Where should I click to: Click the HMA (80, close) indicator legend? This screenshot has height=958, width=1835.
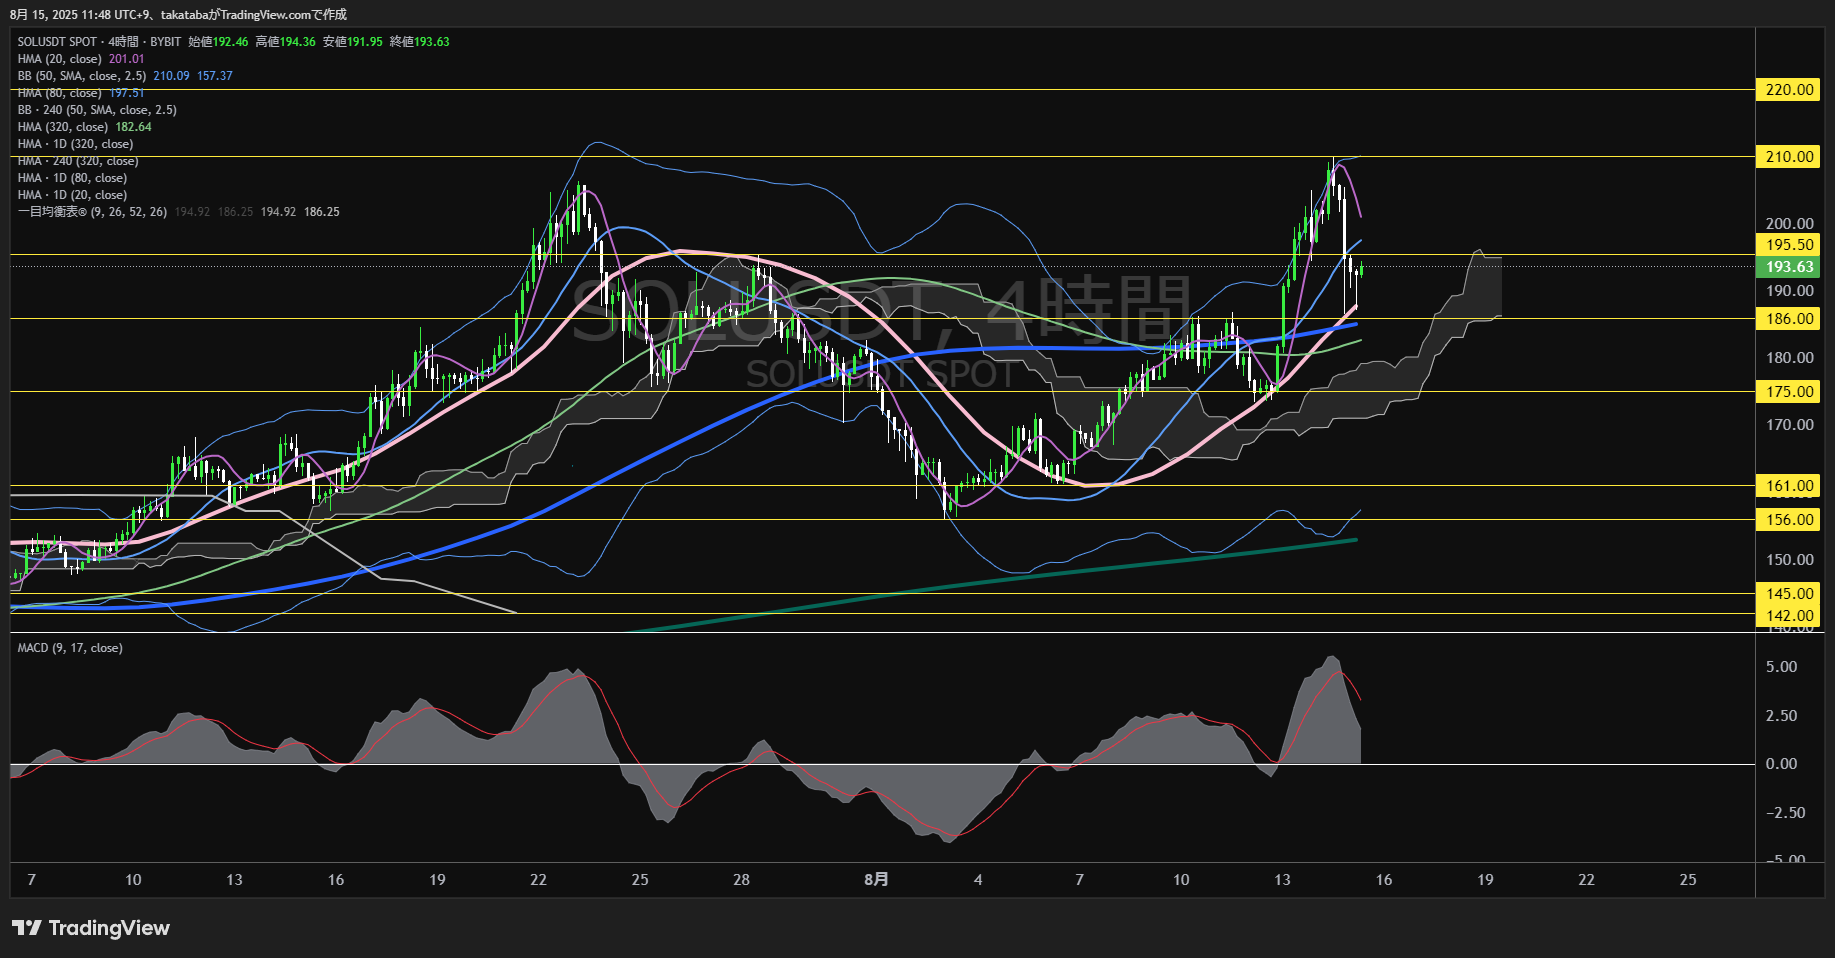coord(81,93)
